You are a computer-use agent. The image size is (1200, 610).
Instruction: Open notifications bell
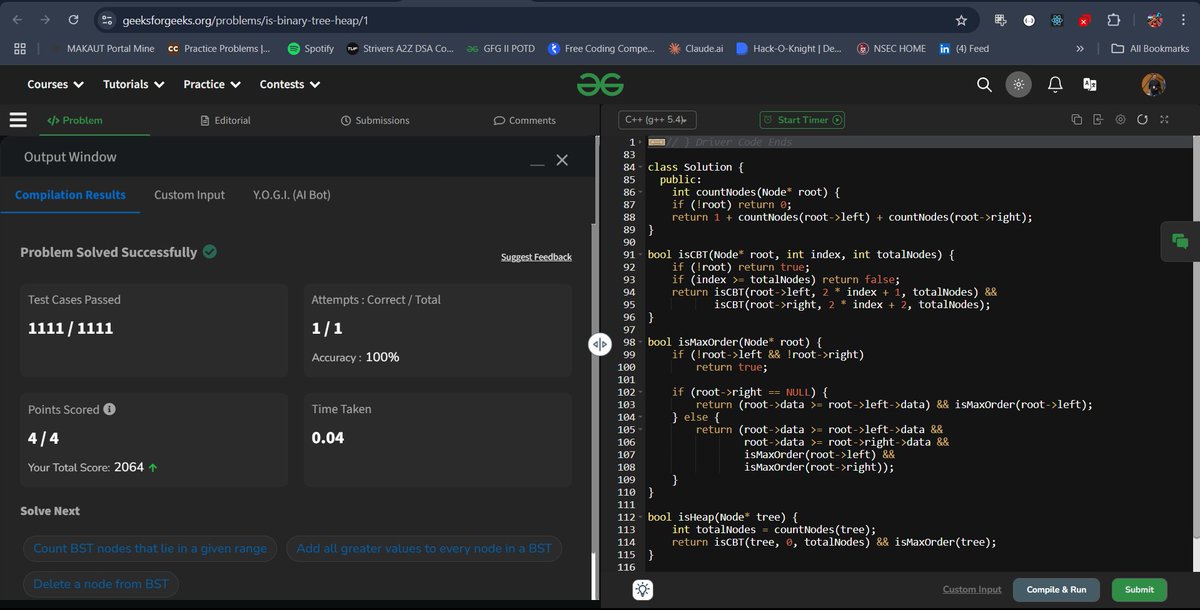click(x=1054, y=84)
